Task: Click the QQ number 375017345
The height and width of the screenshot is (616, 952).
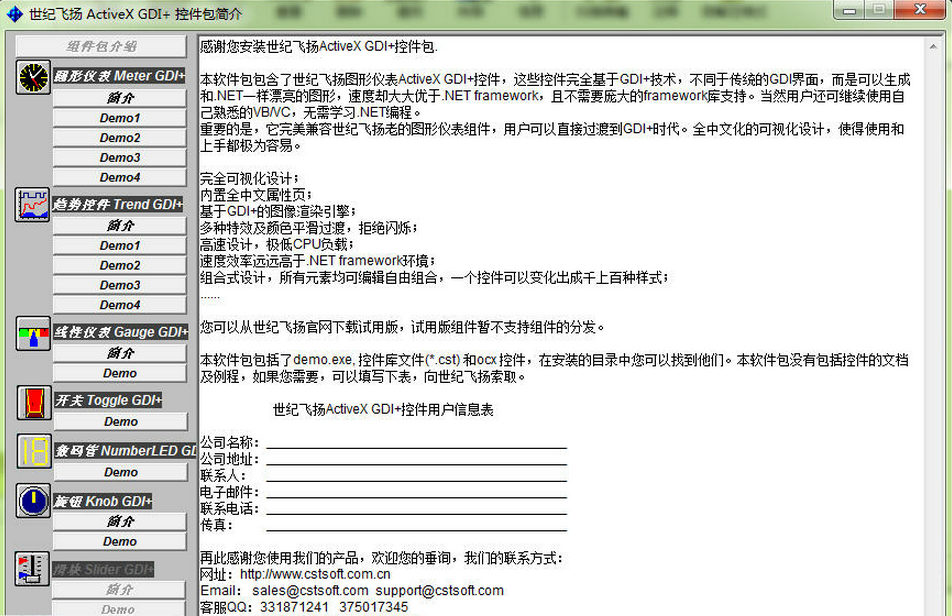Action: (x=373, y=607)
